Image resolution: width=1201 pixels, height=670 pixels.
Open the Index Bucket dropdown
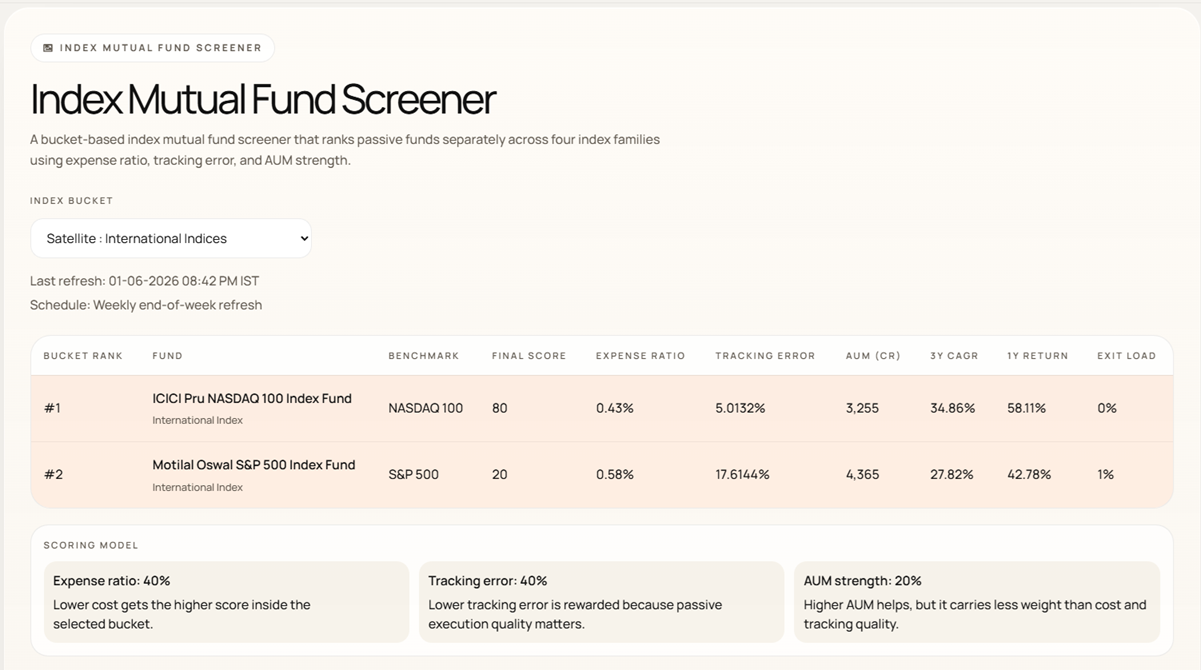(x=171, y=239)
